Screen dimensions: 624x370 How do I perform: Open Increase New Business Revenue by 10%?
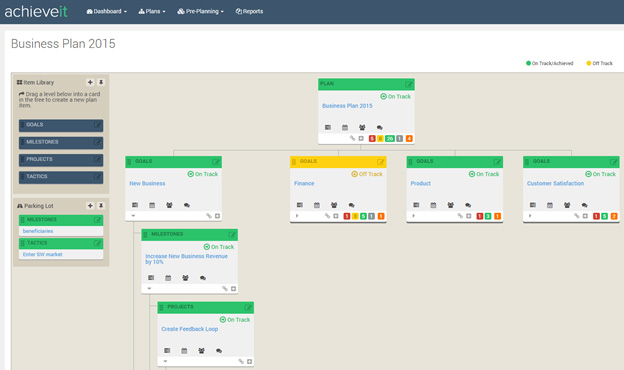(x=186, y=259)
